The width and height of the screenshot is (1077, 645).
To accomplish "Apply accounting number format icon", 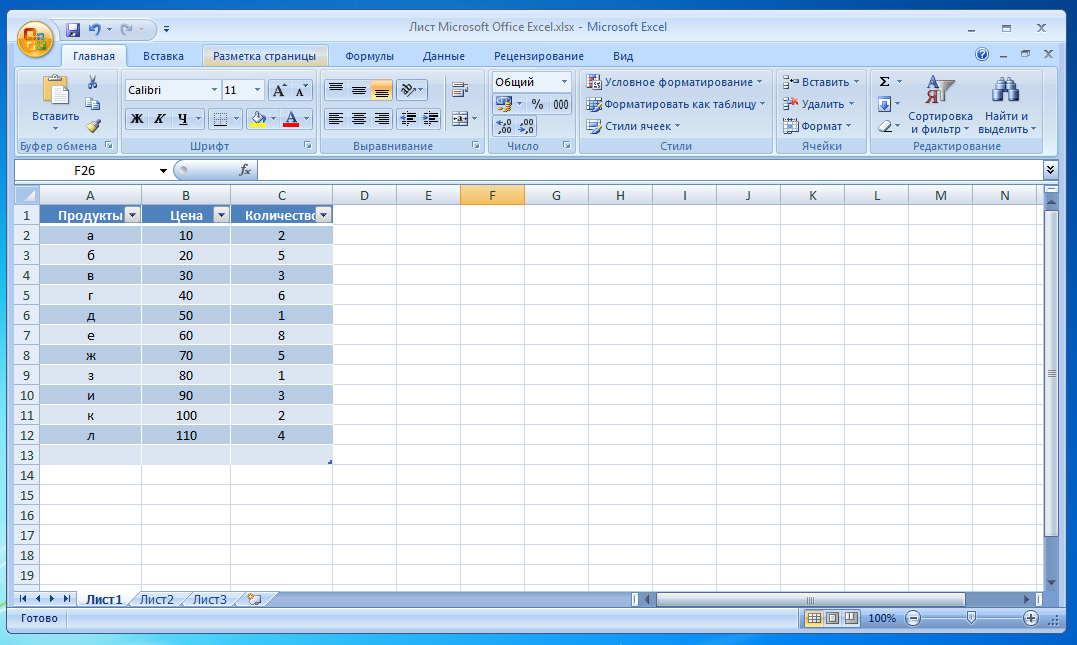I will pyautogui.click(x=503, y=104).
